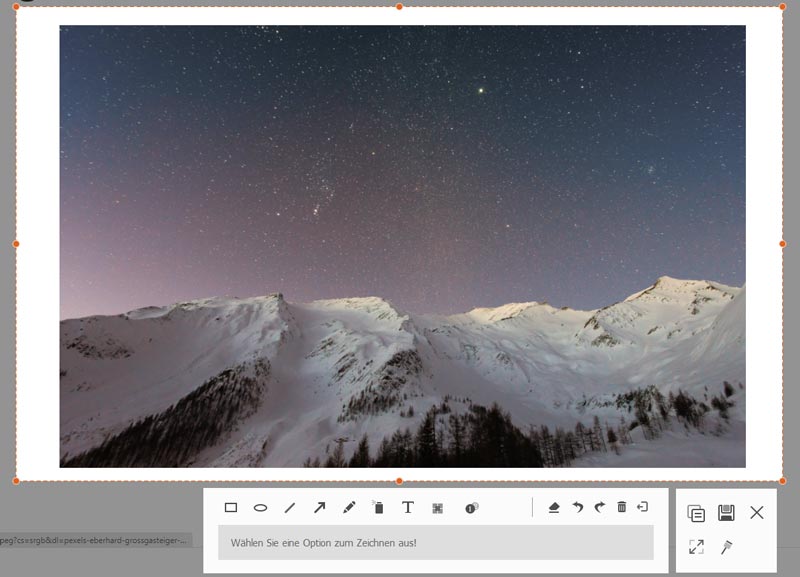
Task: Expand the screenshot to full screen
Action: (x=697, y=547)
